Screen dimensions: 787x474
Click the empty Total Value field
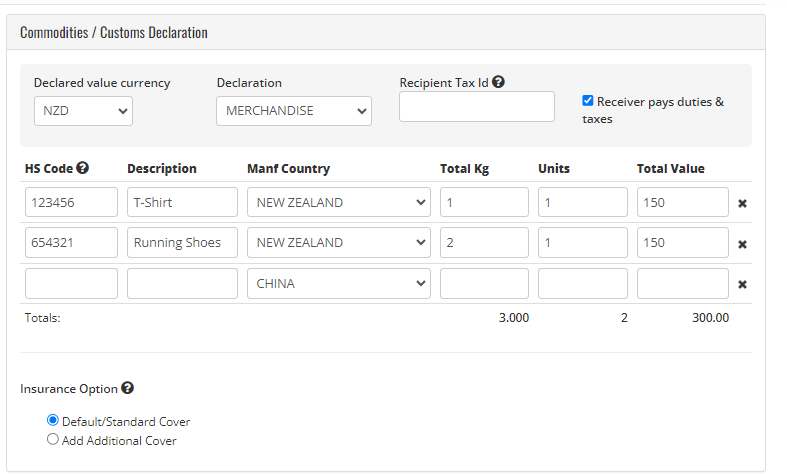pyautogui.click(x=683, y=284)
